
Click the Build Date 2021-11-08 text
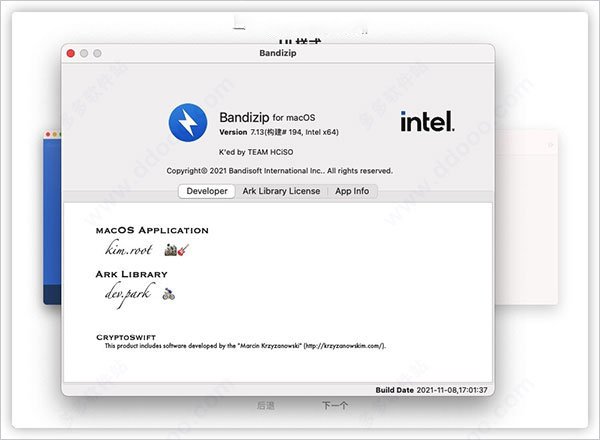coord(431,390)
